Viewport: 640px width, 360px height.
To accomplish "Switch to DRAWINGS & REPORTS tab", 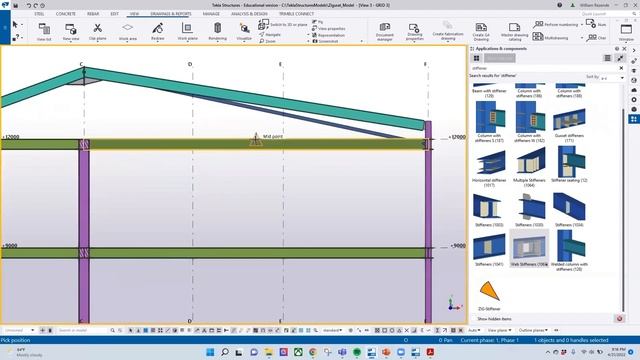I will (171, 14).
